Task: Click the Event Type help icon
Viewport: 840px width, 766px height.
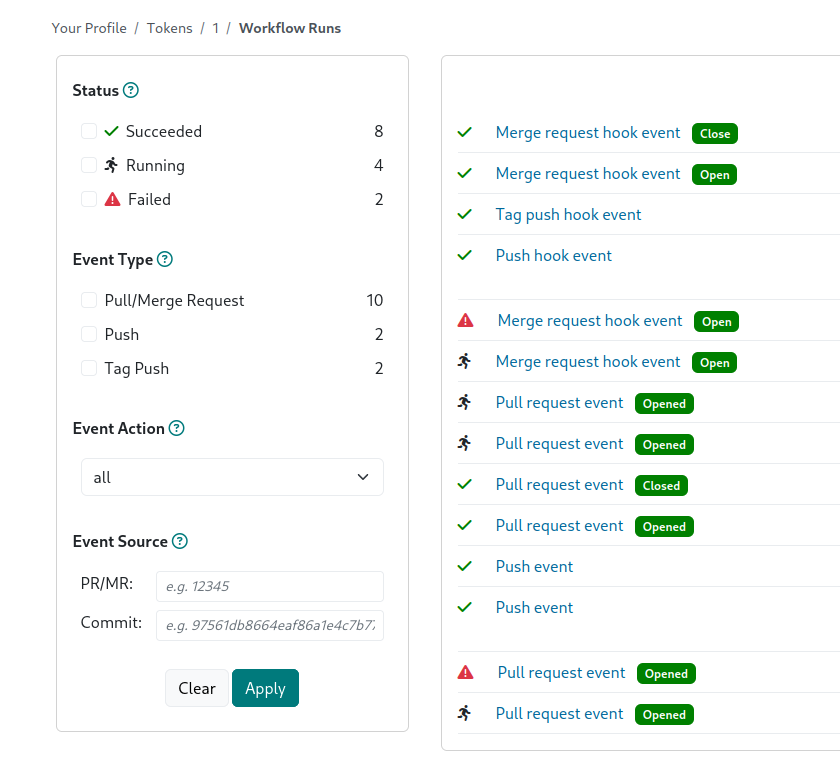Action: [167, 259]
